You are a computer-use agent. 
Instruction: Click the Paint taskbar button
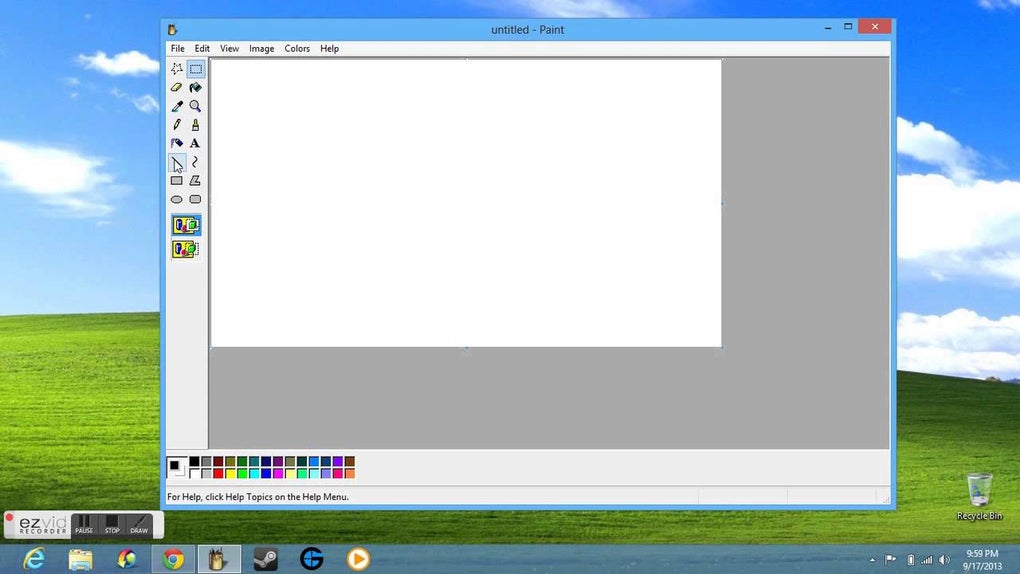pos(219,559)
